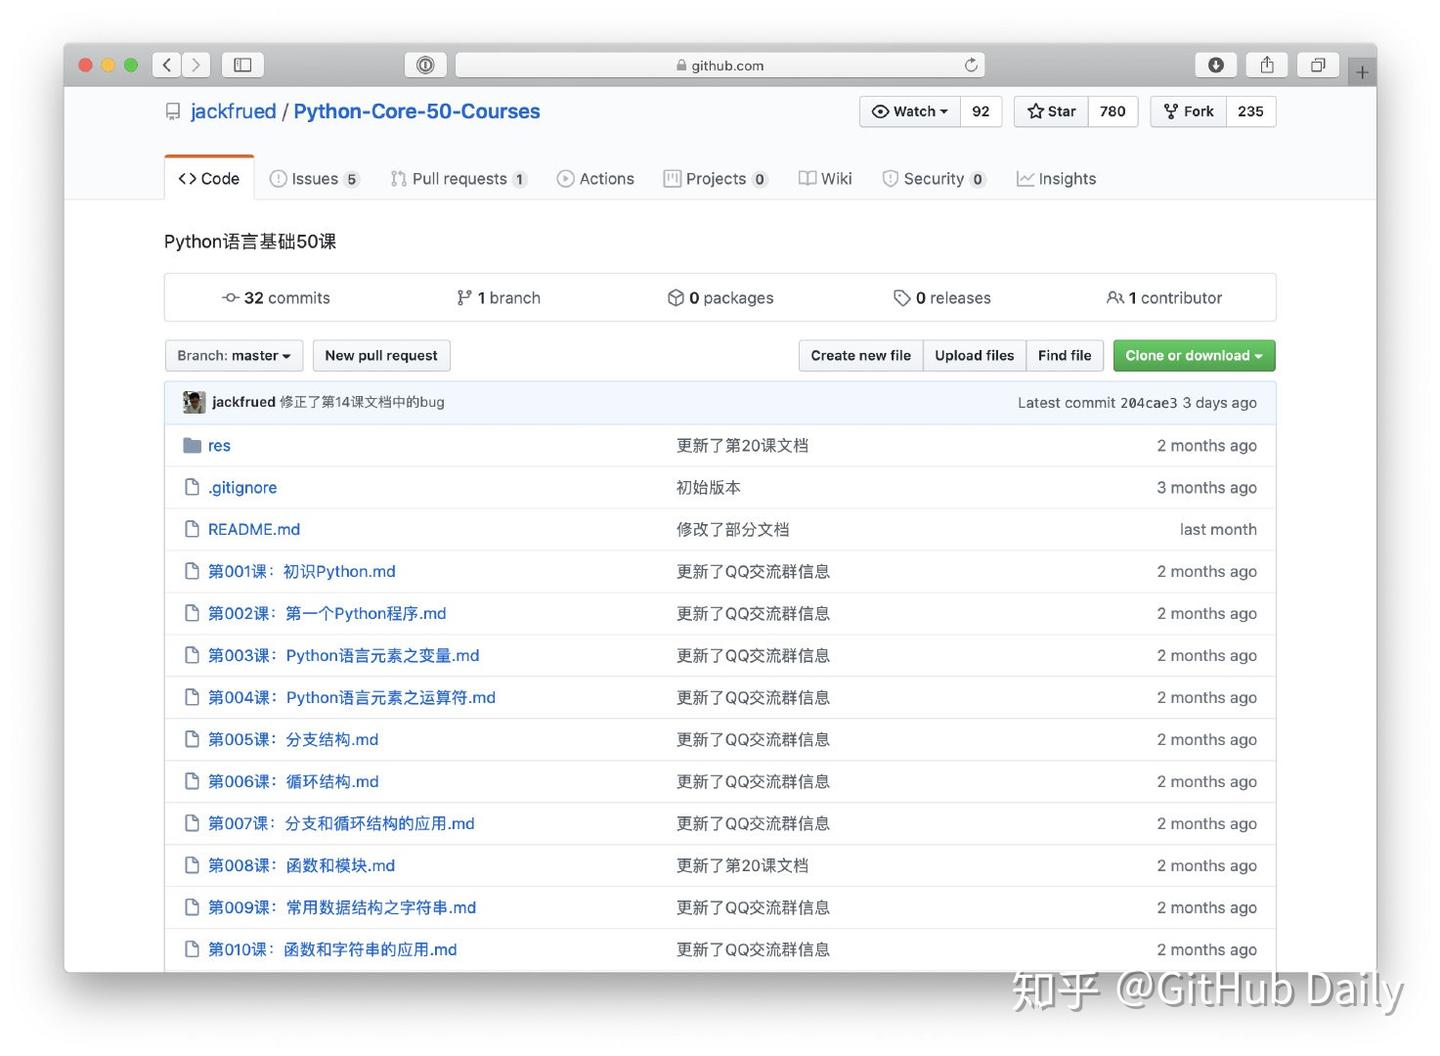Open the res folder via its folder icon

click(x=192, y=445)
